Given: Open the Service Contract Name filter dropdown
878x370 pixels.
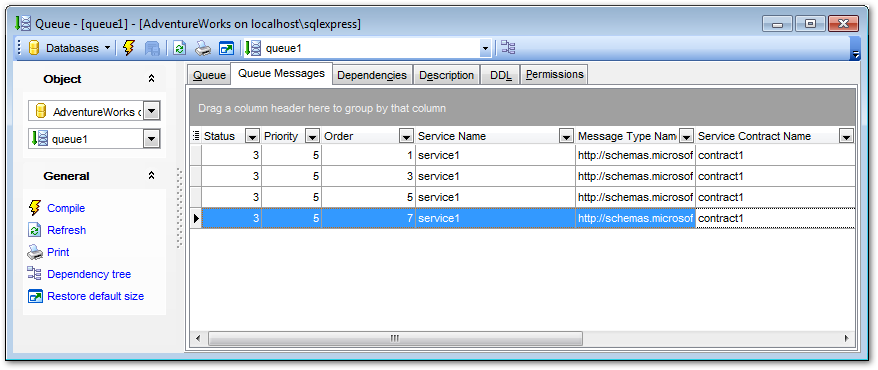Looking at the screenshot, I should [846, 136].
